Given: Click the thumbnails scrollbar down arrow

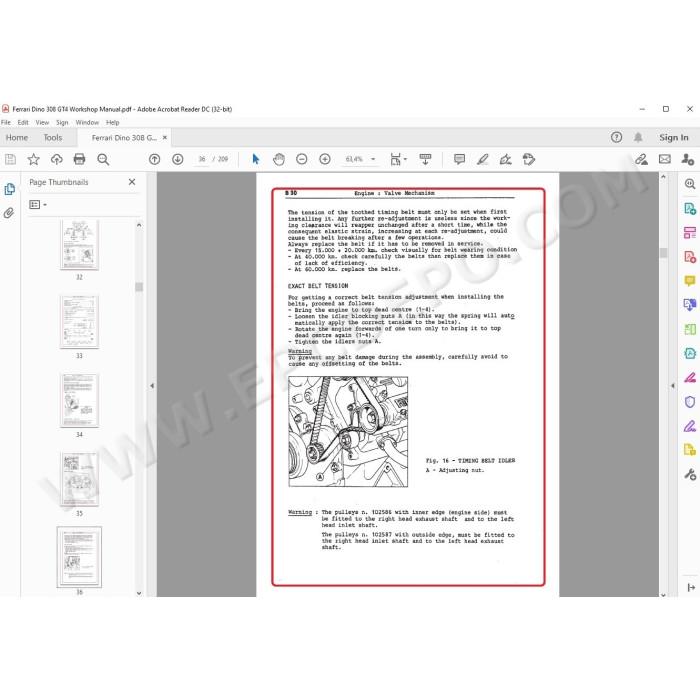Looking at the screenshot, I should pos(139,593).
